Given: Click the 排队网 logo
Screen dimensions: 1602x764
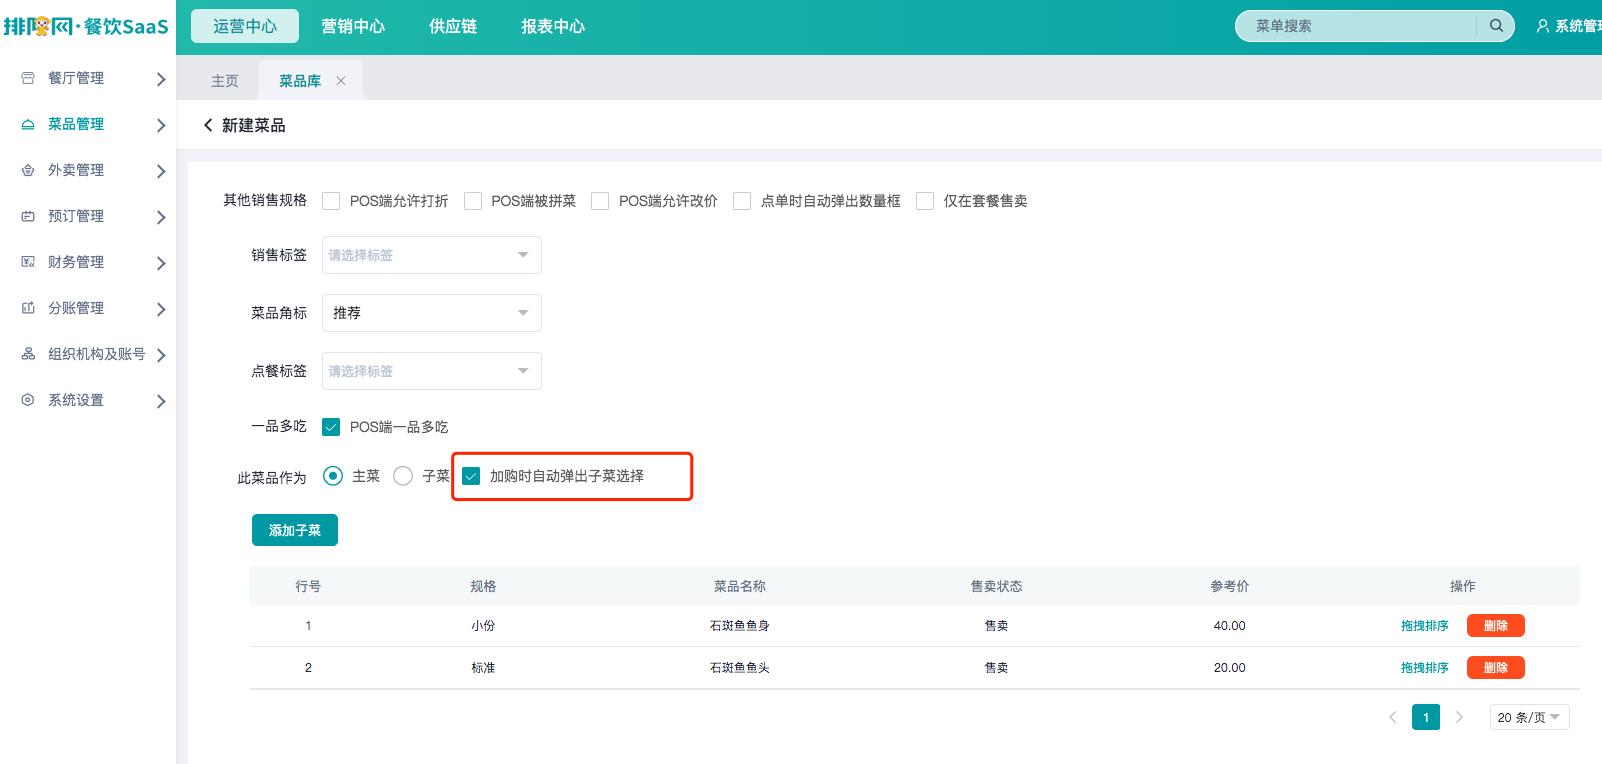Looking at the screenshot, I should [x=86, y=26].
